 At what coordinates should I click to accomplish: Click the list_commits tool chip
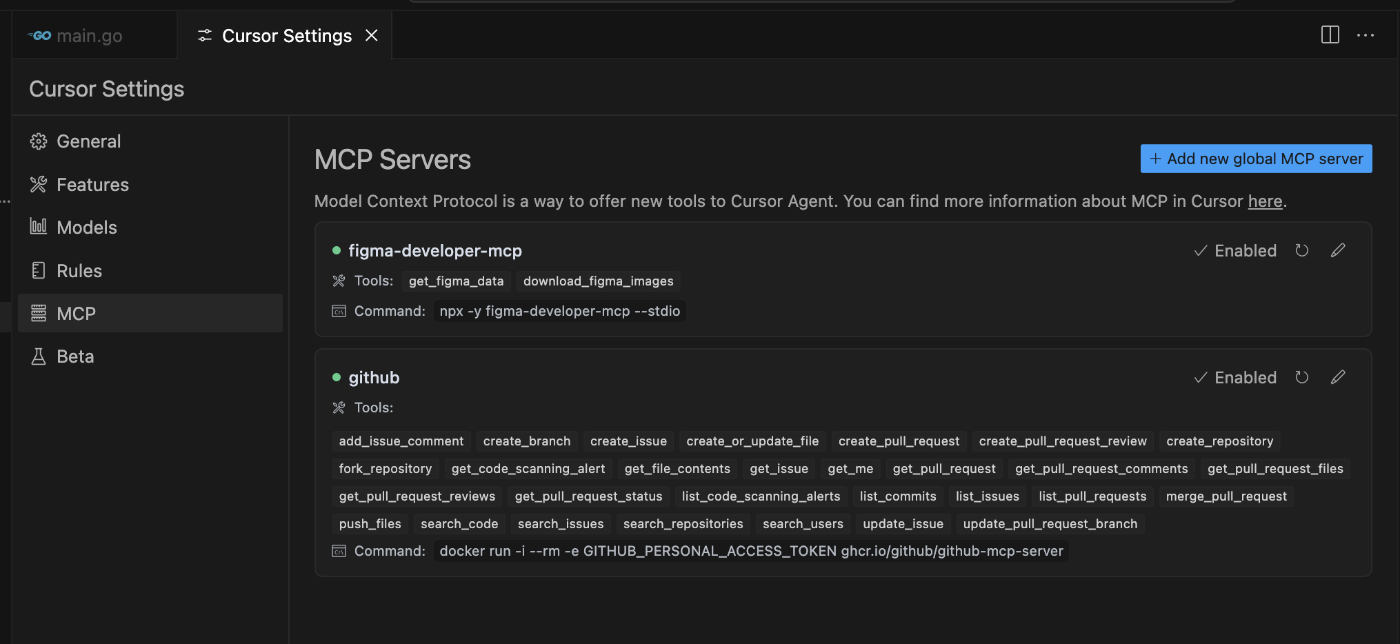(898, 496)
